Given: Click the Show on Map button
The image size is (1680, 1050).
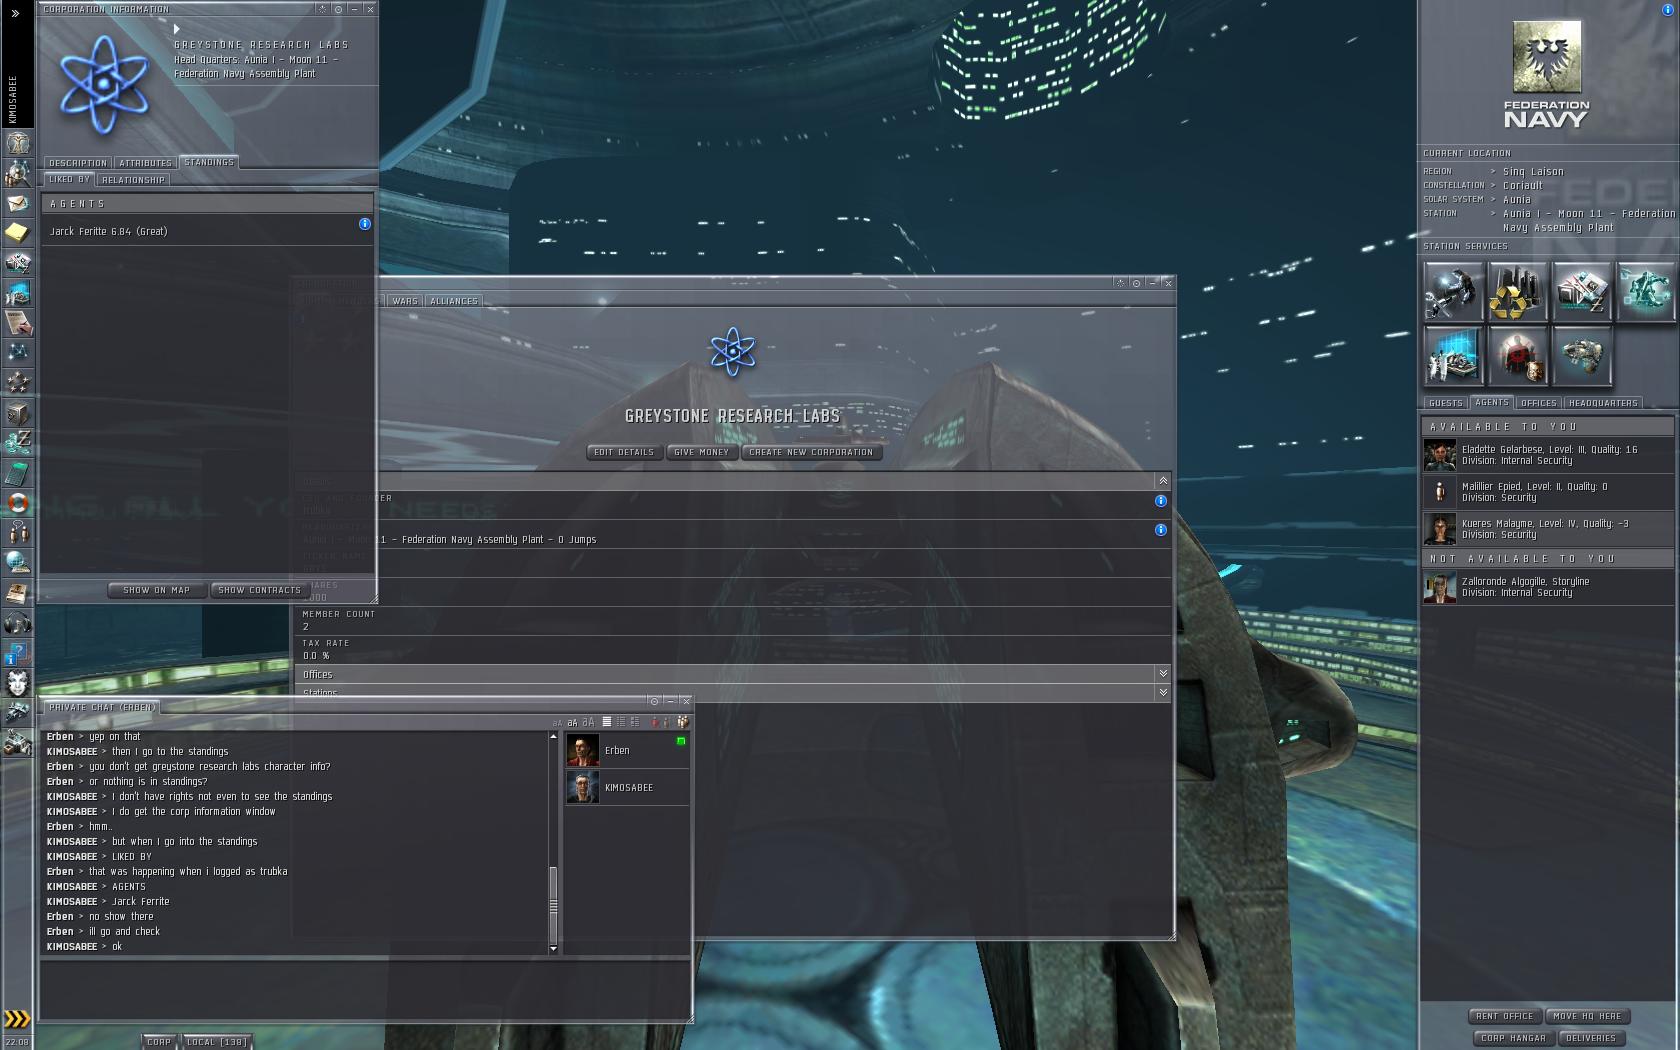Looking at the screenshot, I should click(156, 590).
